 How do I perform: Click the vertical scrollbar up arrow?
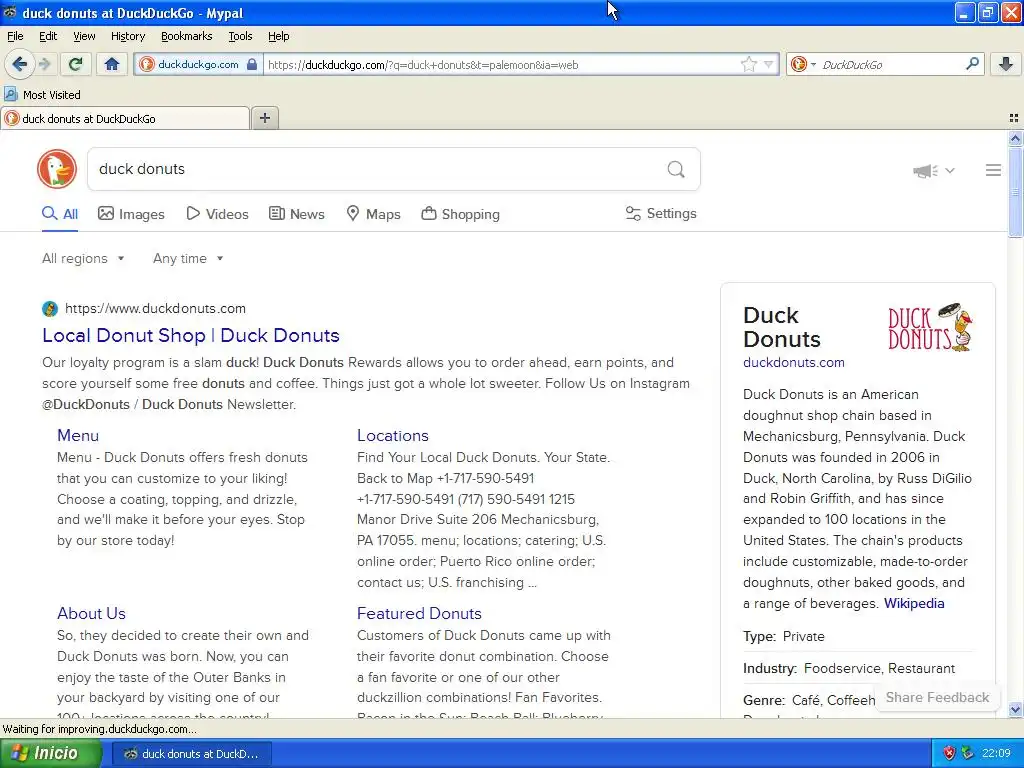click(x=1015, y=138)
